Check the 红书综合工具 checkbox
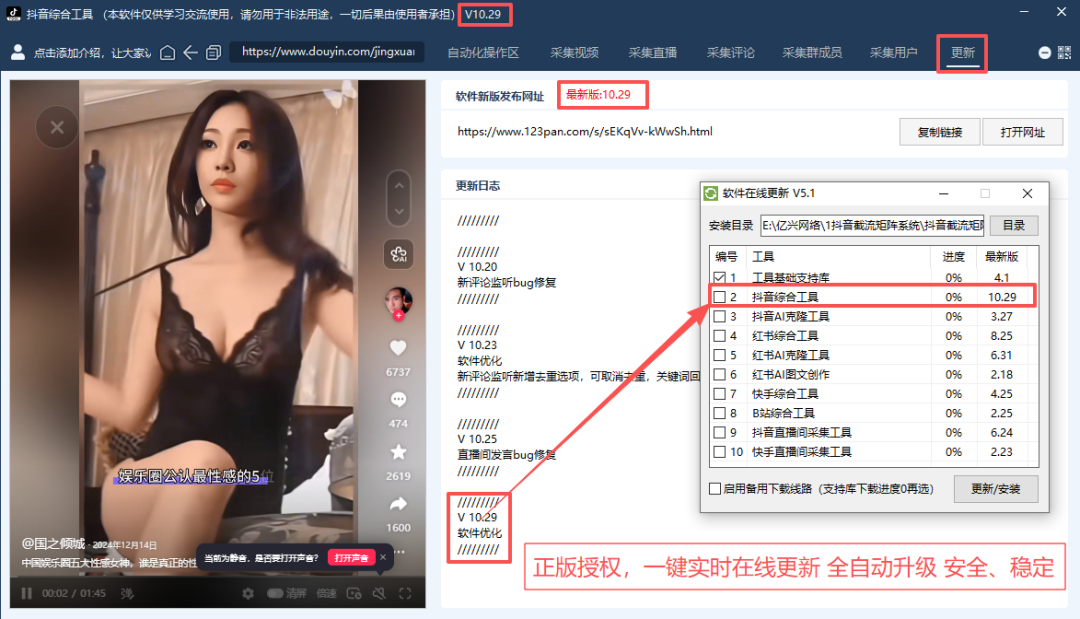The width and height of the screenshot is (1080, 619). 720,335
